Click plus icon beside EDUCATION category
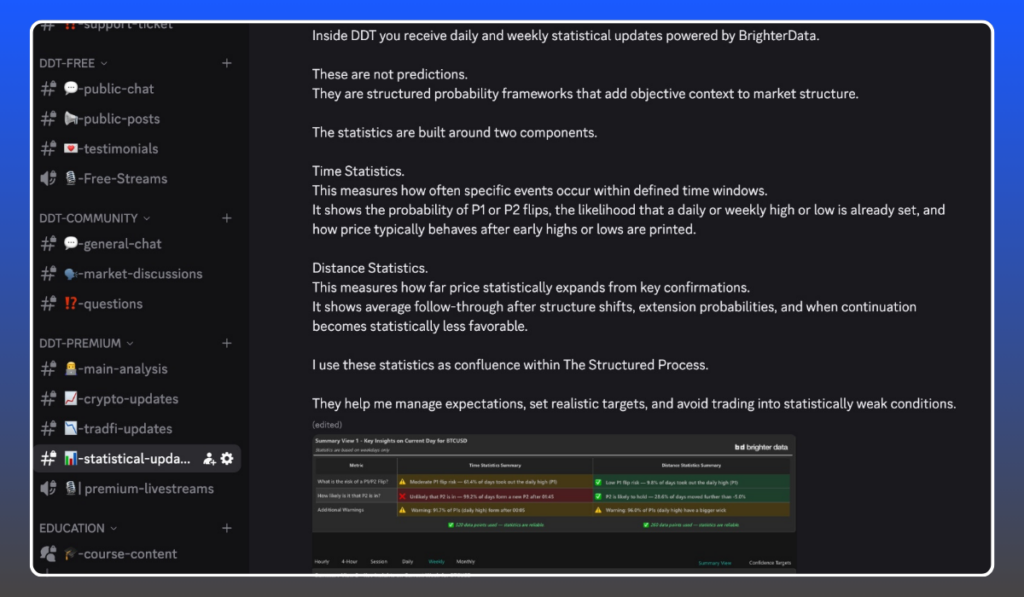 (226, 528)
